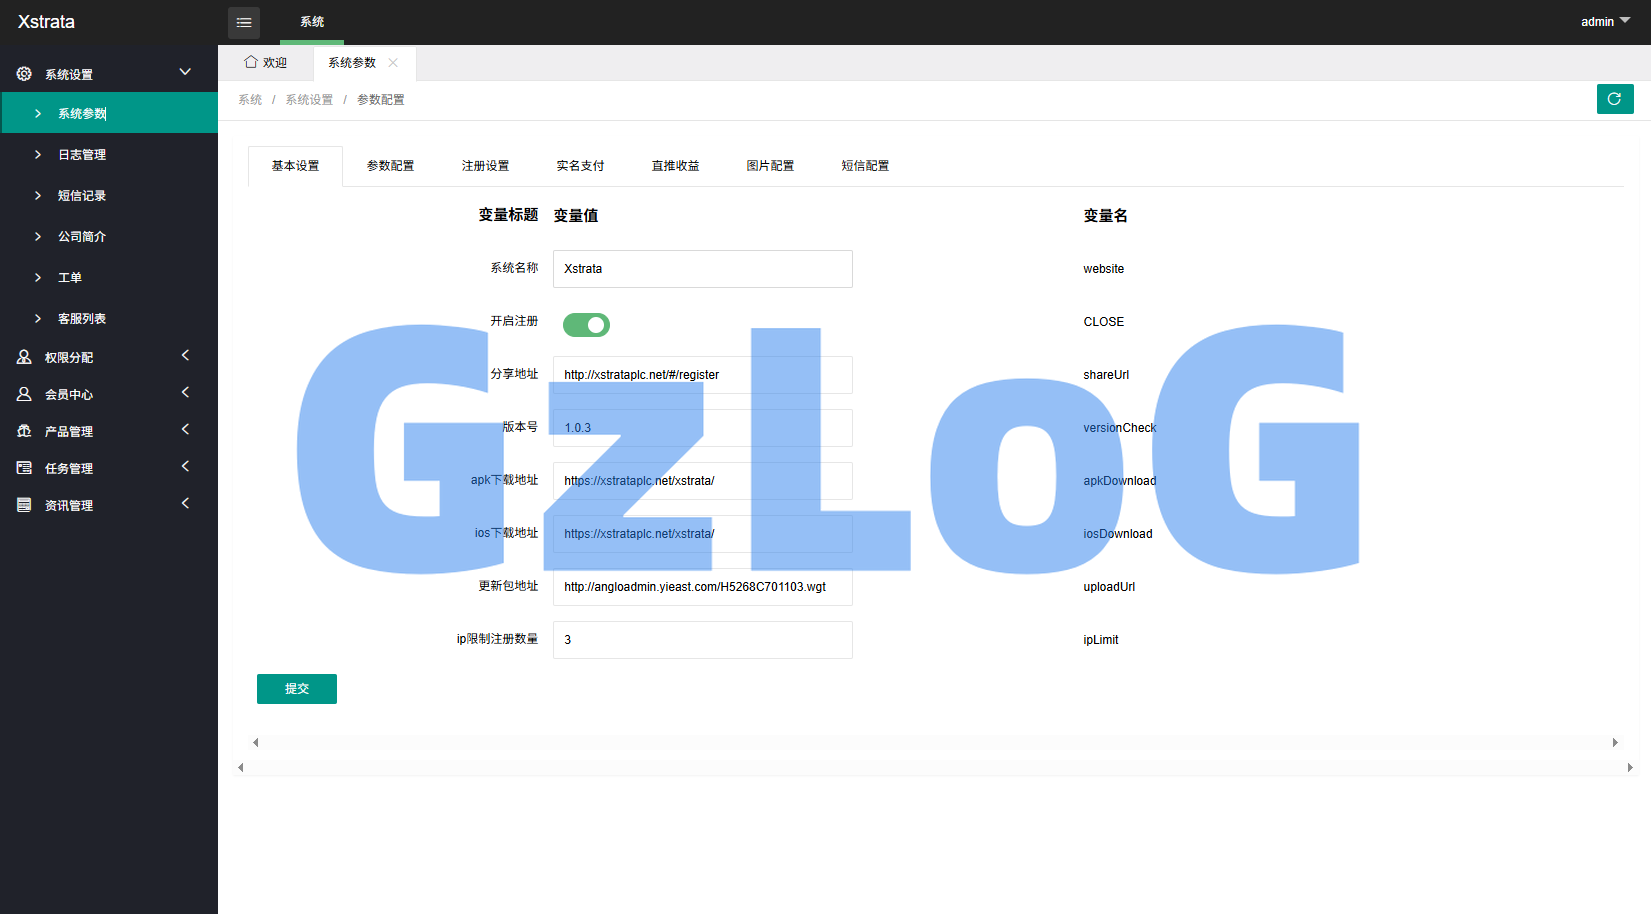Click the gear icon beside 系统设置
The image size is (1651, 914).
pos(24,74)
